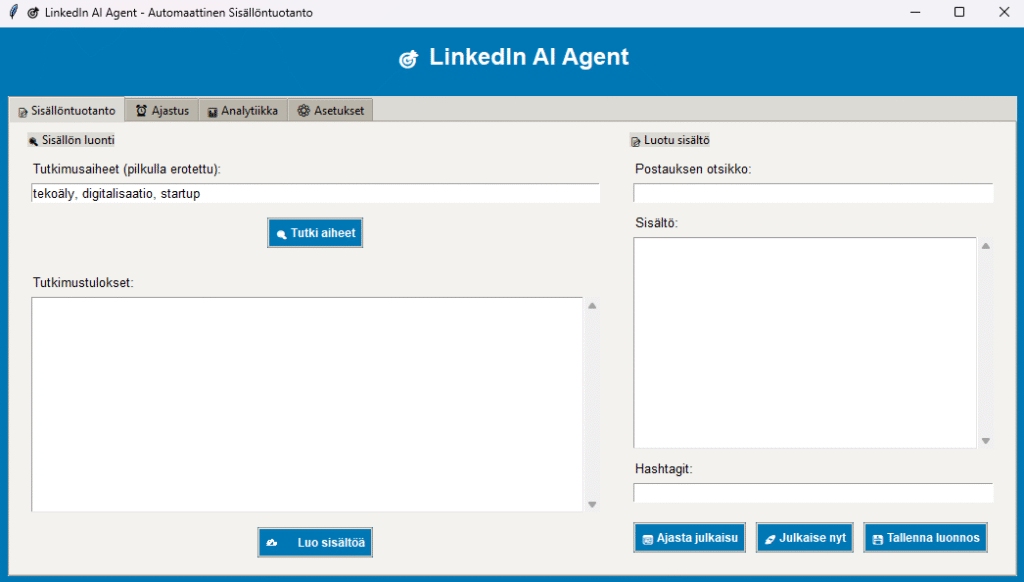Click the rocket icon on Julkaise nyt

[x=770, y=539]
